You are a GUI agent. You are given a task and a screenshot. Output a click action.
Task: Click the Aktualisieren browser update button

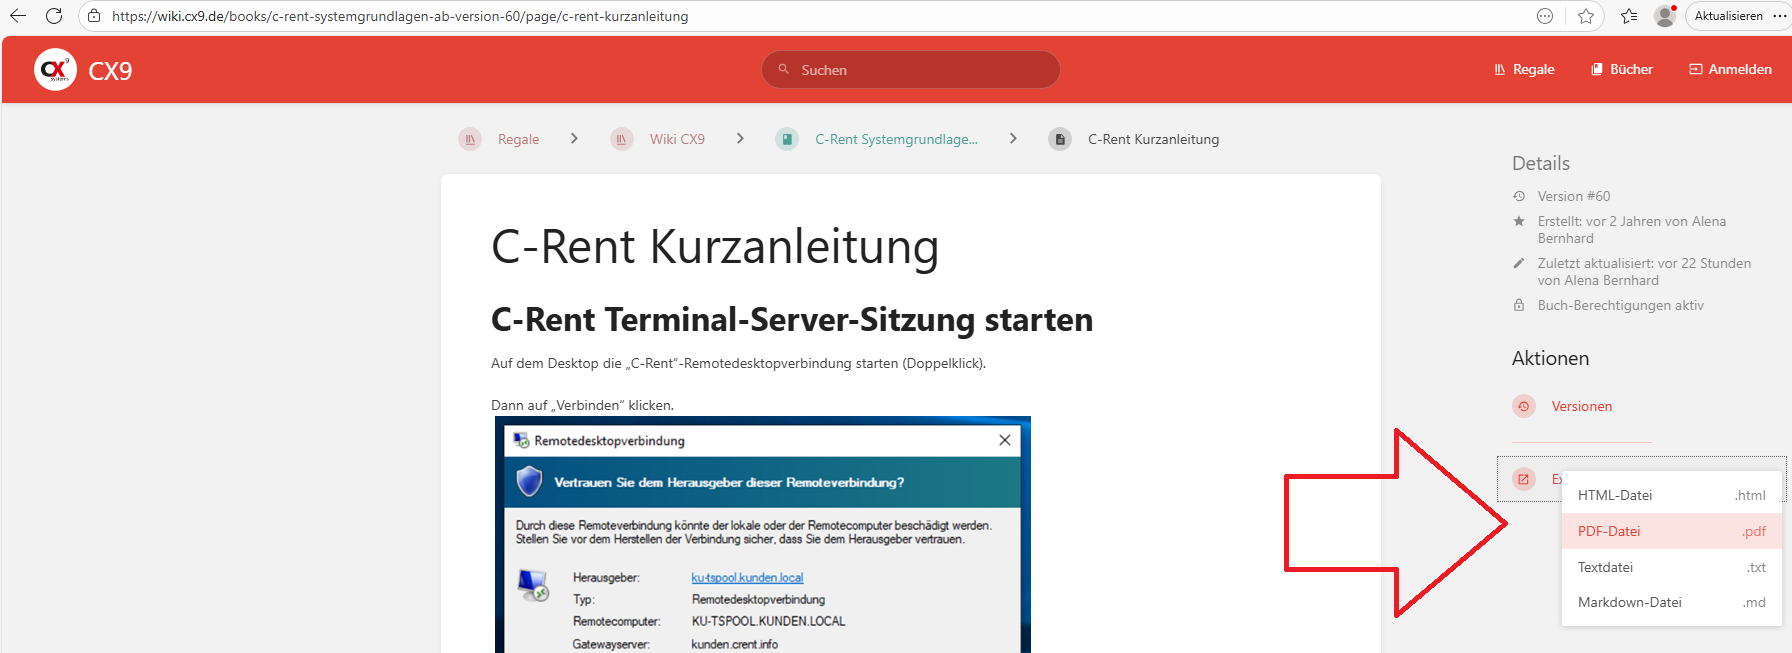click(1728, 16)
